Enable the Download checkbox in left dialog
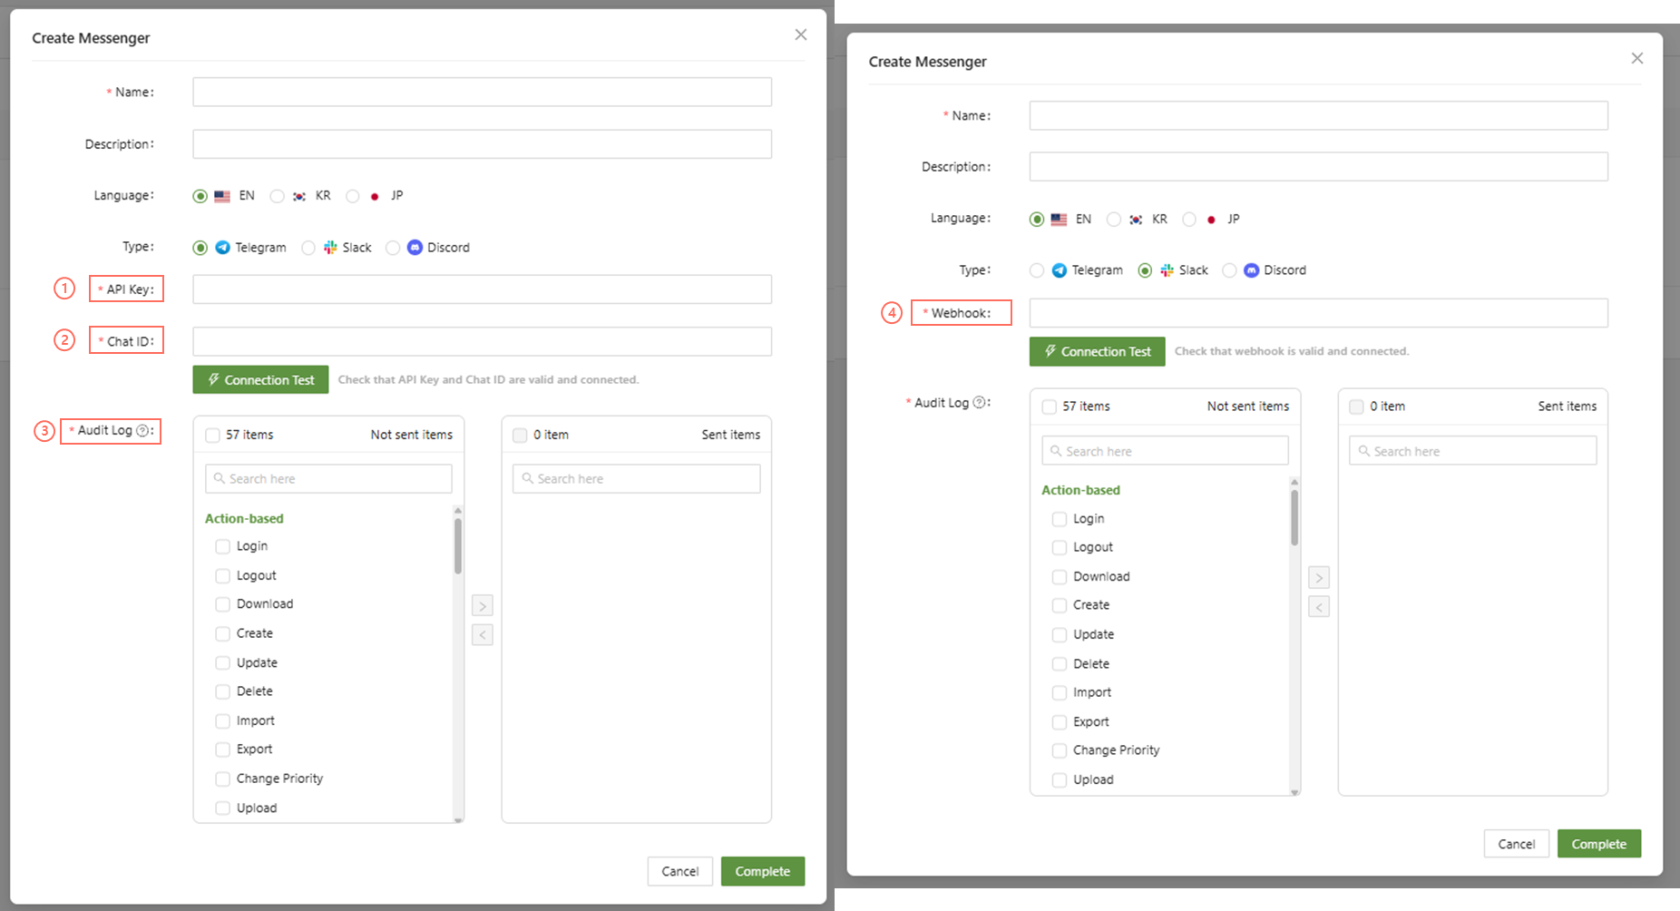 223,605
